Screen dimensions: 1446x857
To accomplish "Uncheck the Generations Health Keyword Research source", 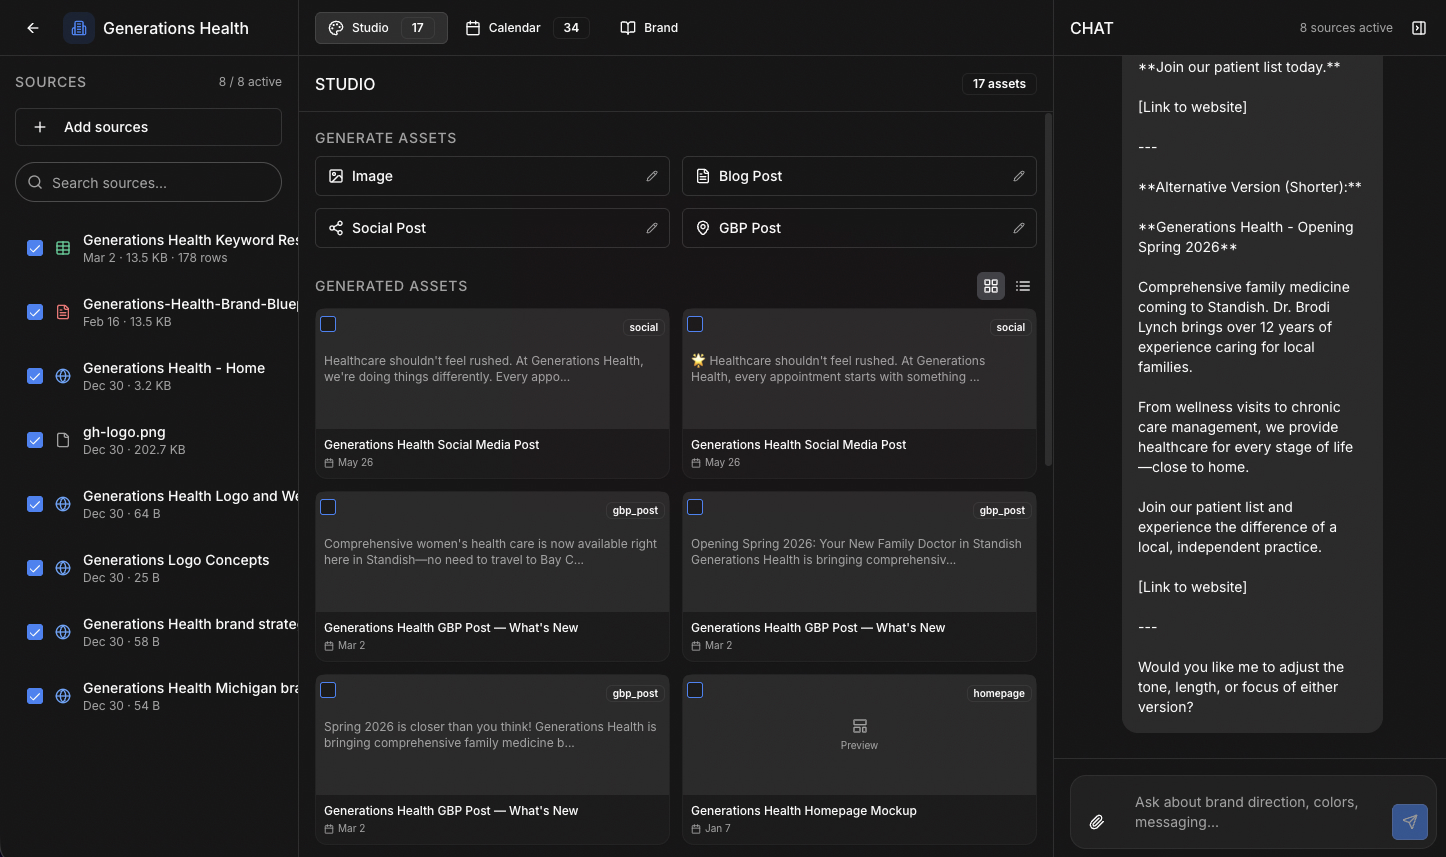I will pyautogui.click(x=35, y=248).
